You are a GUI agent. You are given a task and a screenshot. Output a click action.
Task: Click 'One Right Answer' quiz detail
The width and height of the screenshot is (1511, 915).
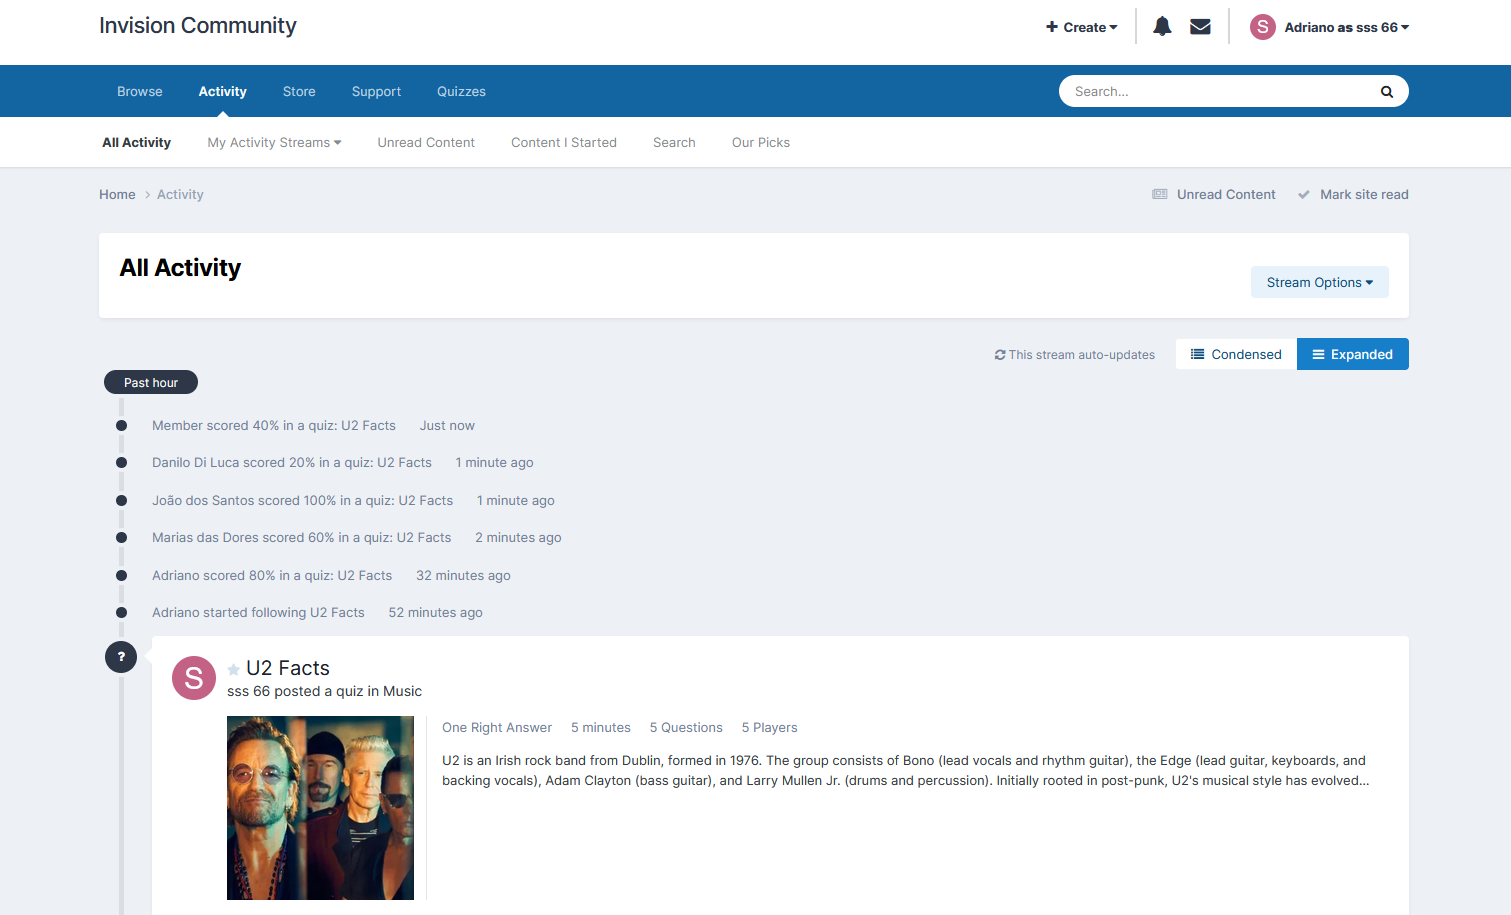pos(497,728)
